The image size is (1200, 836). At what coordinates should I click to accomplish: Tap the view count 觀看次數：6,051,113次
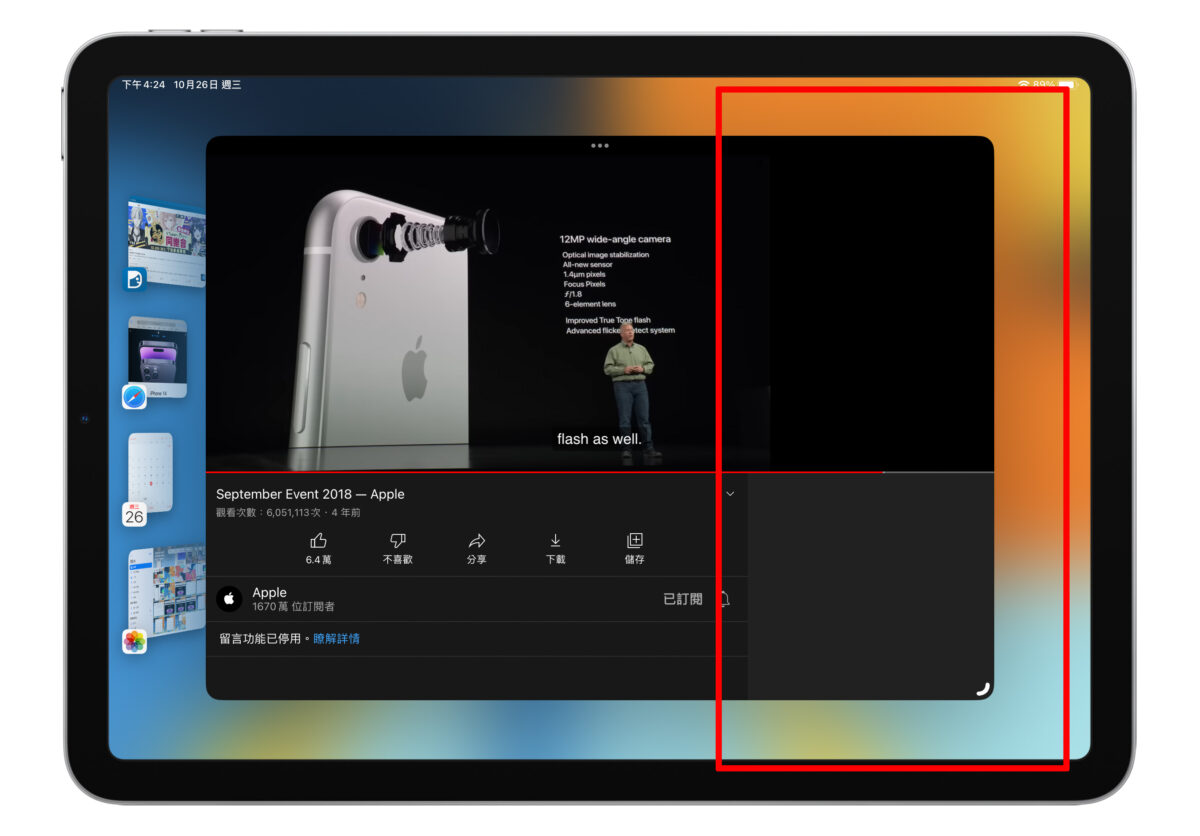(266, 512)
